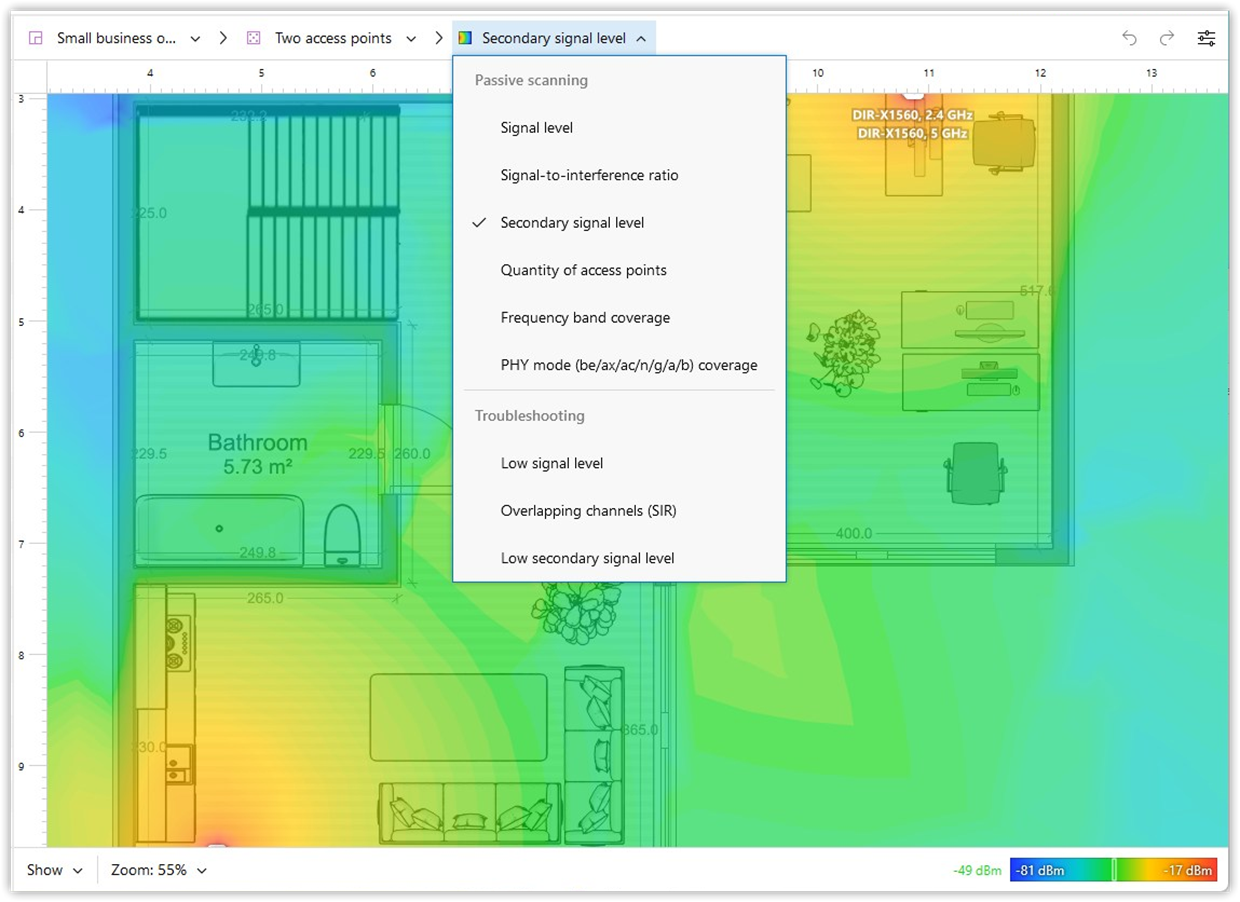Select Low secondary signal level
The width and height of the screenshot is (1240, 902).
pos(587,558)
